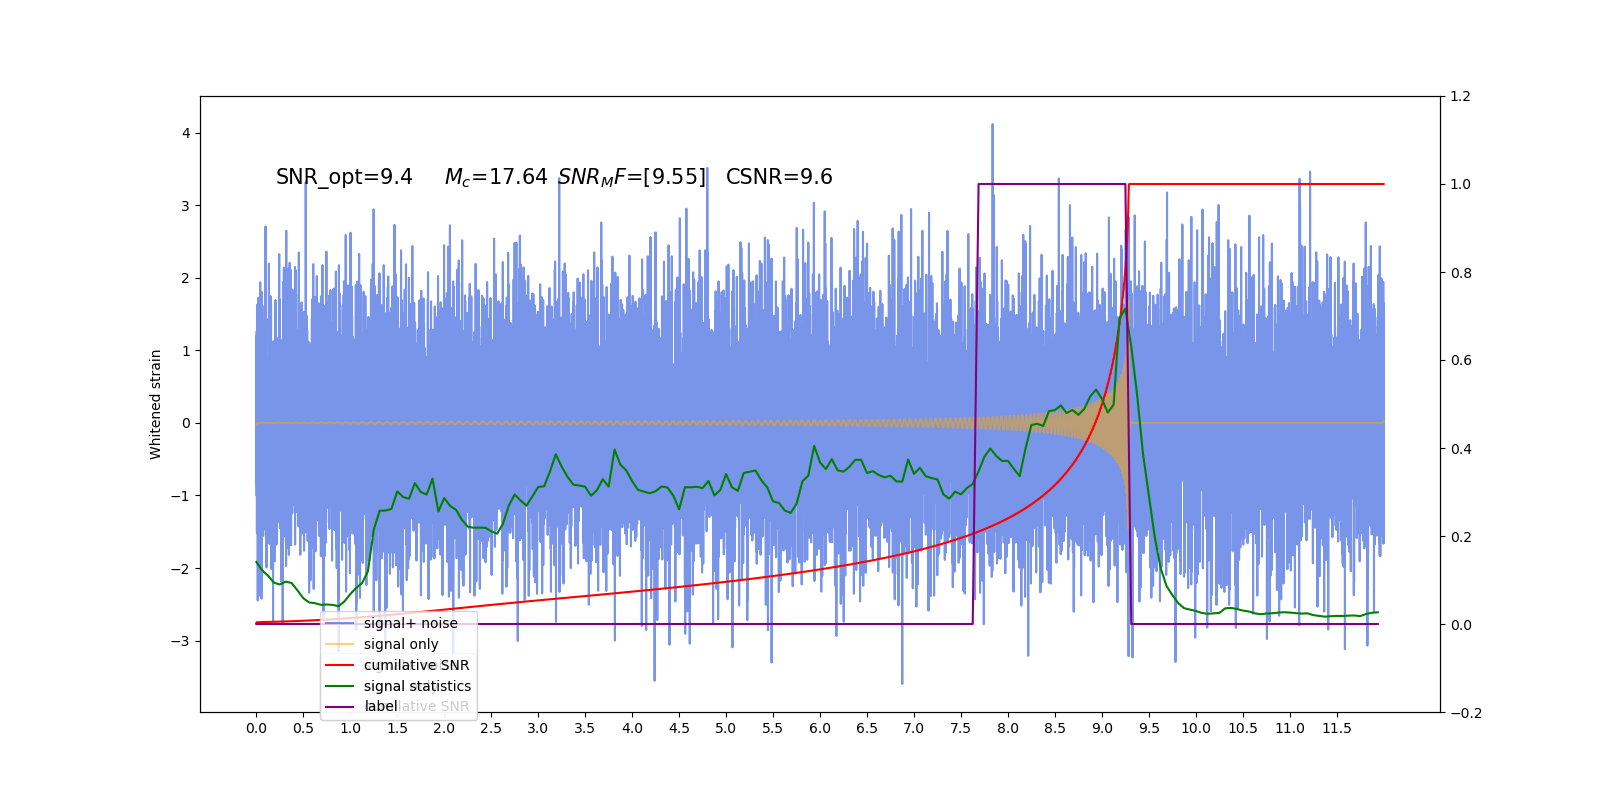1600x800 pixels.
Task: Select the "signal+ noise" legend entry
Action: pyautogui.click(x=411, y=623)
